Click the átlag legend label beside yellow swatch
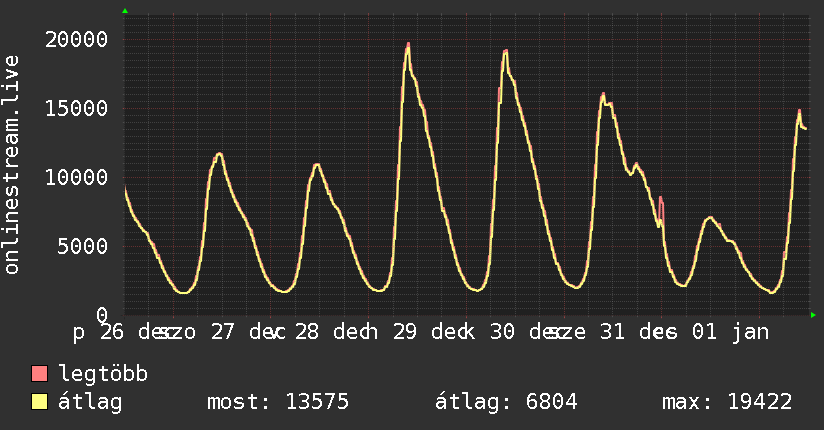This screenshot has width=824, height=430. 90,402
